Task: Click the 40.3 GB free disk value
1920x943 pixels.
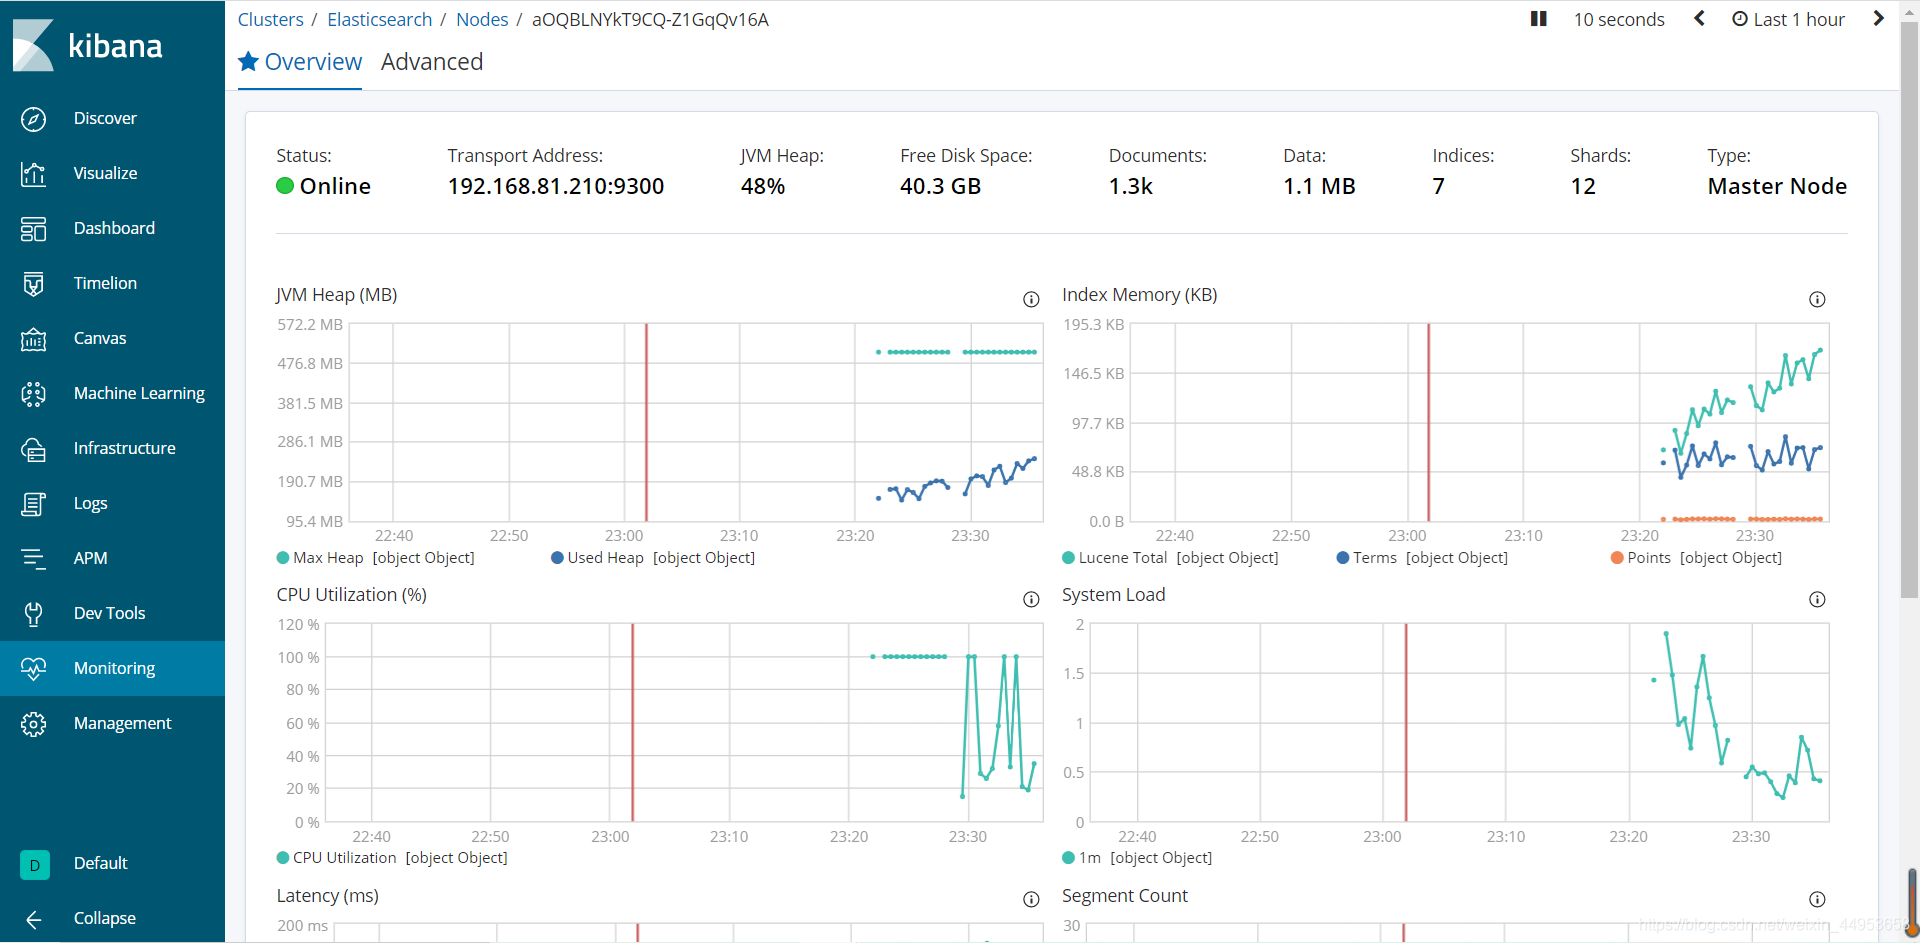Action: tap(940, 187)
